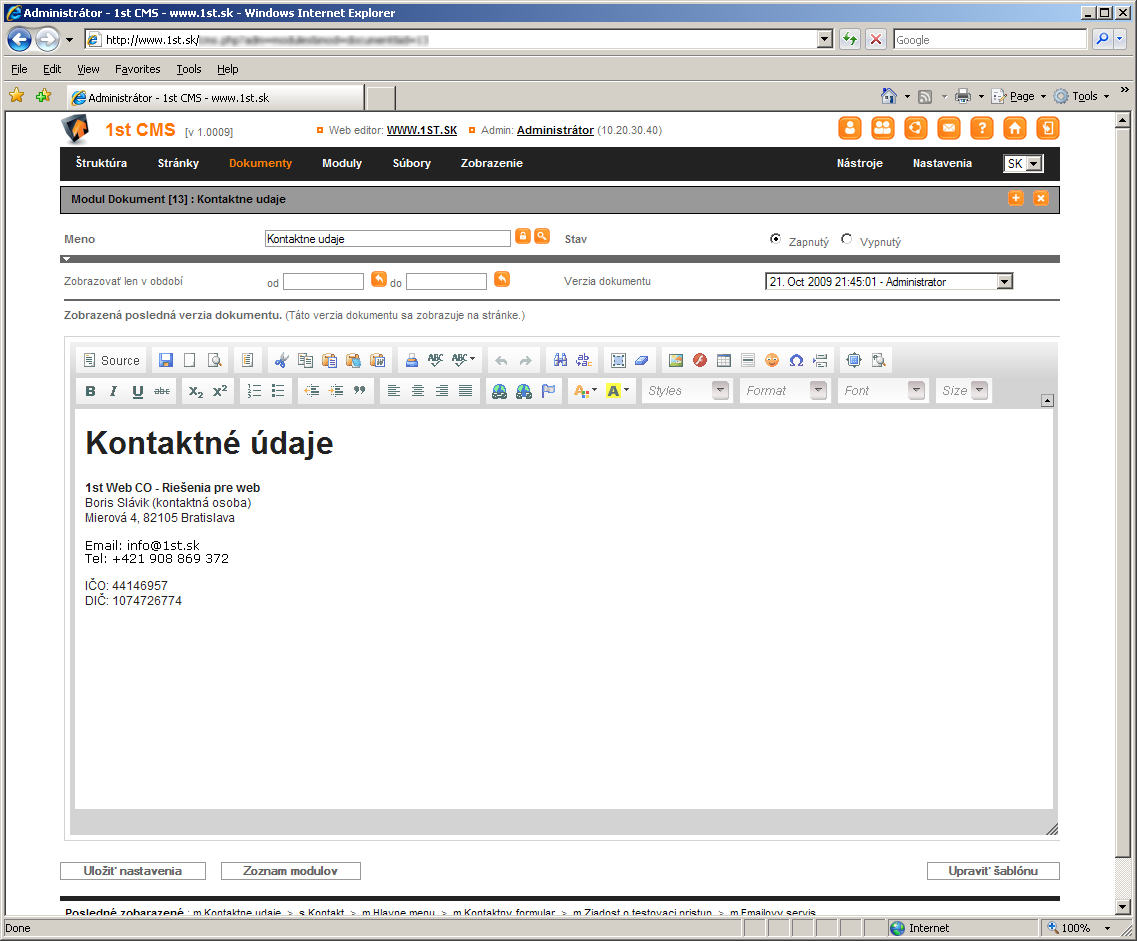Insert a table via Table icon
The image size is (1137, 941).
pyautogui.click(x=724, y=360)
